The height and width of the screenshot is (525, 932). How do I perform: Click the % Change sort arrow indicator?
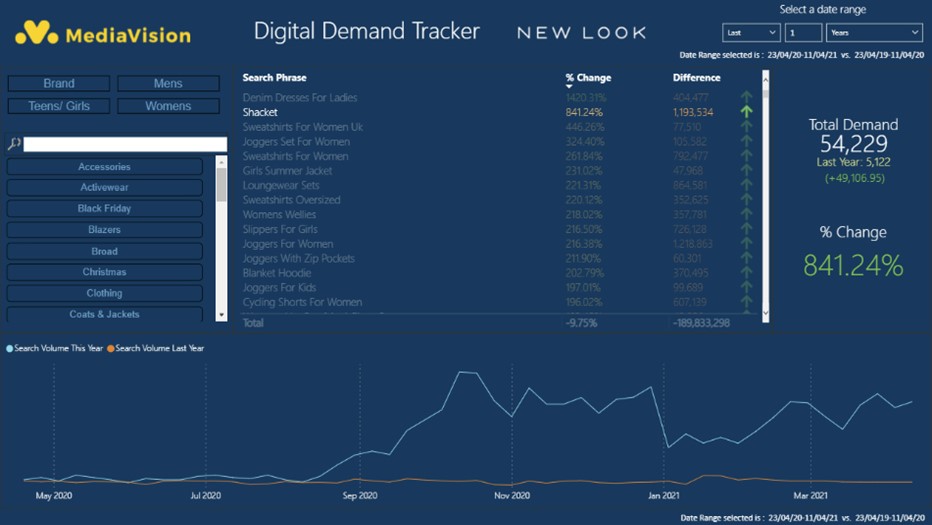tap(569, 87)
